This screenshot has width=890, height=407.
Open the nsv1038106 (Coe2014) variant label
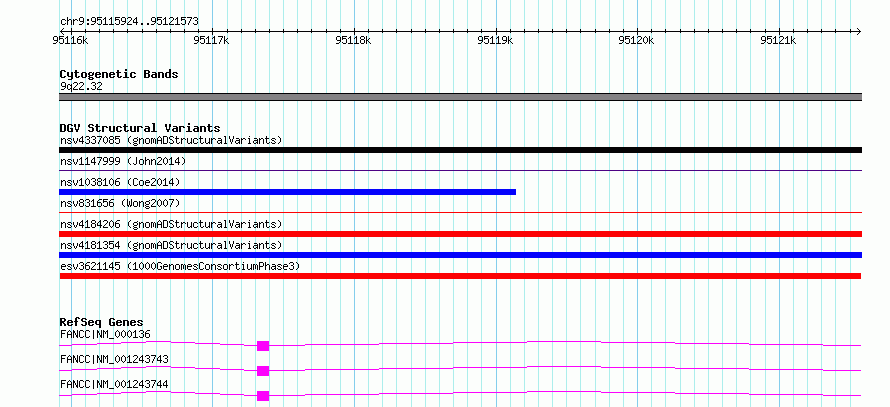pyautogui.click(x=120, y=182)
